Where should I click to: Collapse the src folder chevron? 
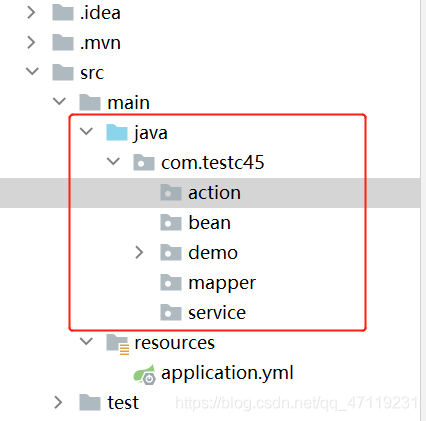tap(32, 71)
